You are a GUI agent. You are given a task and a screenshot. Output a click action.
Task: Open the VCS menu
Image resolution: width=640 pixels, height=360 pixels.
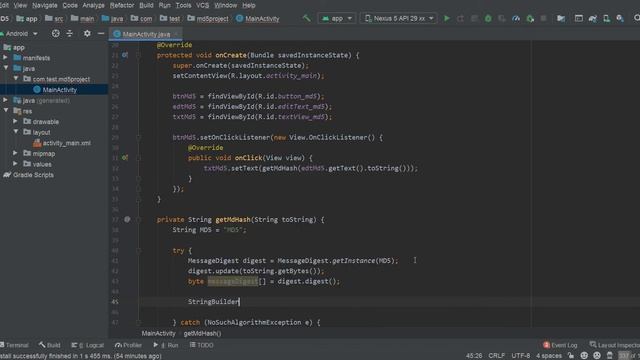pyautogui.click(x=202, y=5)
